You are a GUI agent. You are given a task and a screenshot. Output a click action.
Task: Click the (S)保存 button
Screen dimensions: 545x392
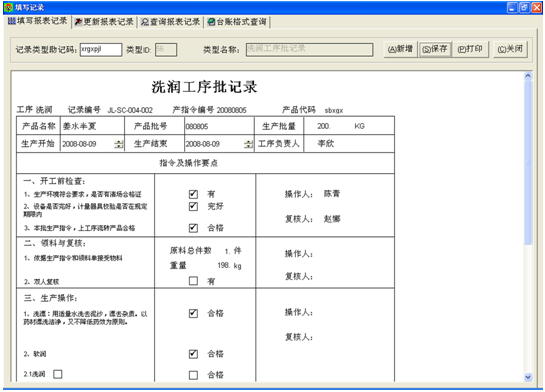[x=435, y=49]
